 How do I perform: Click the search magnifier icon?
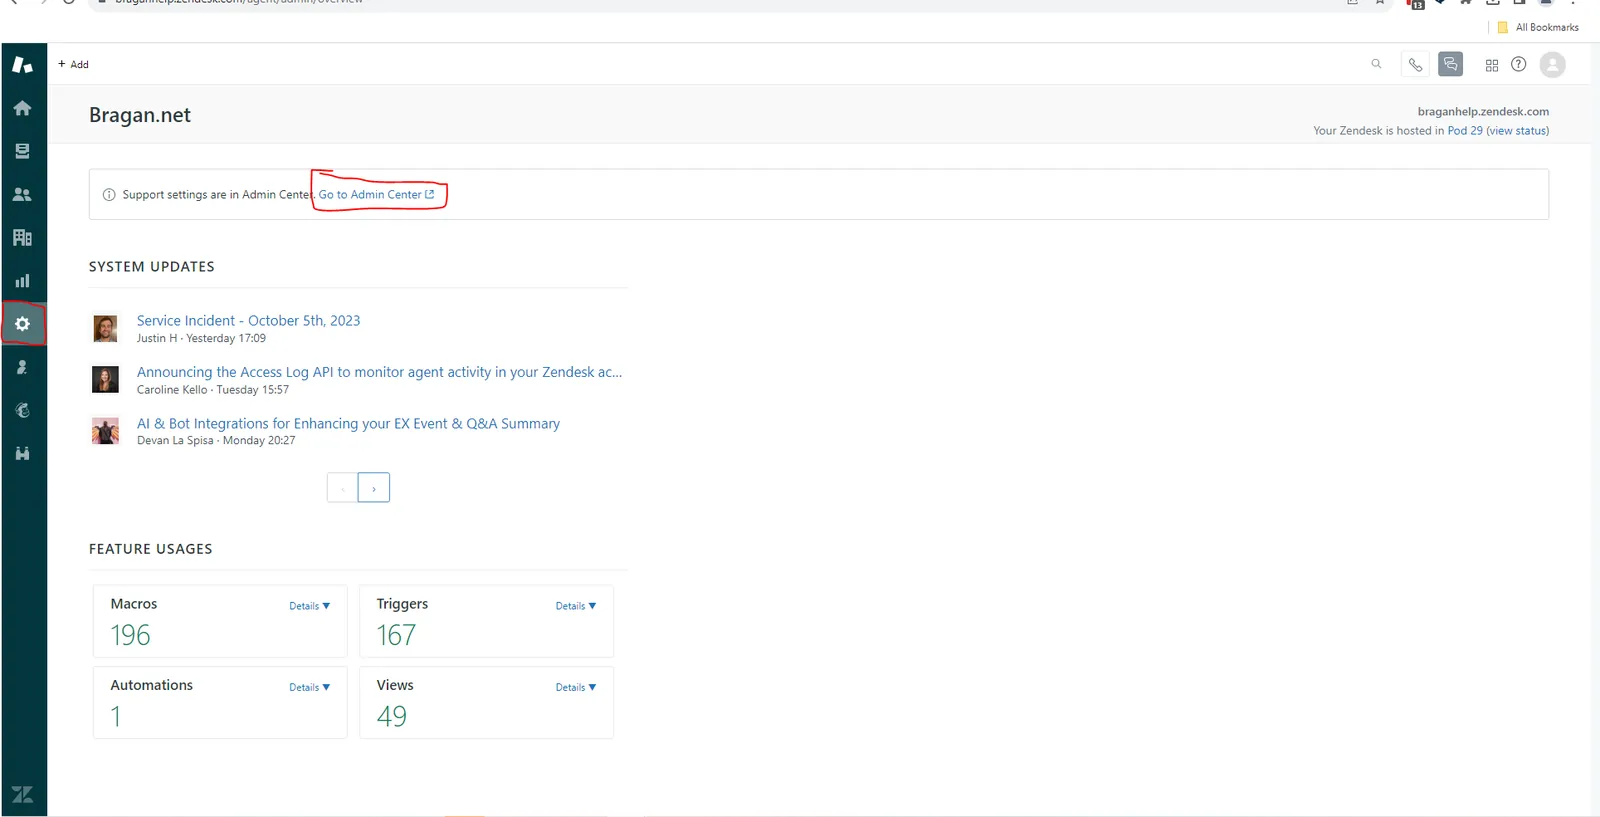(1376, 64)
